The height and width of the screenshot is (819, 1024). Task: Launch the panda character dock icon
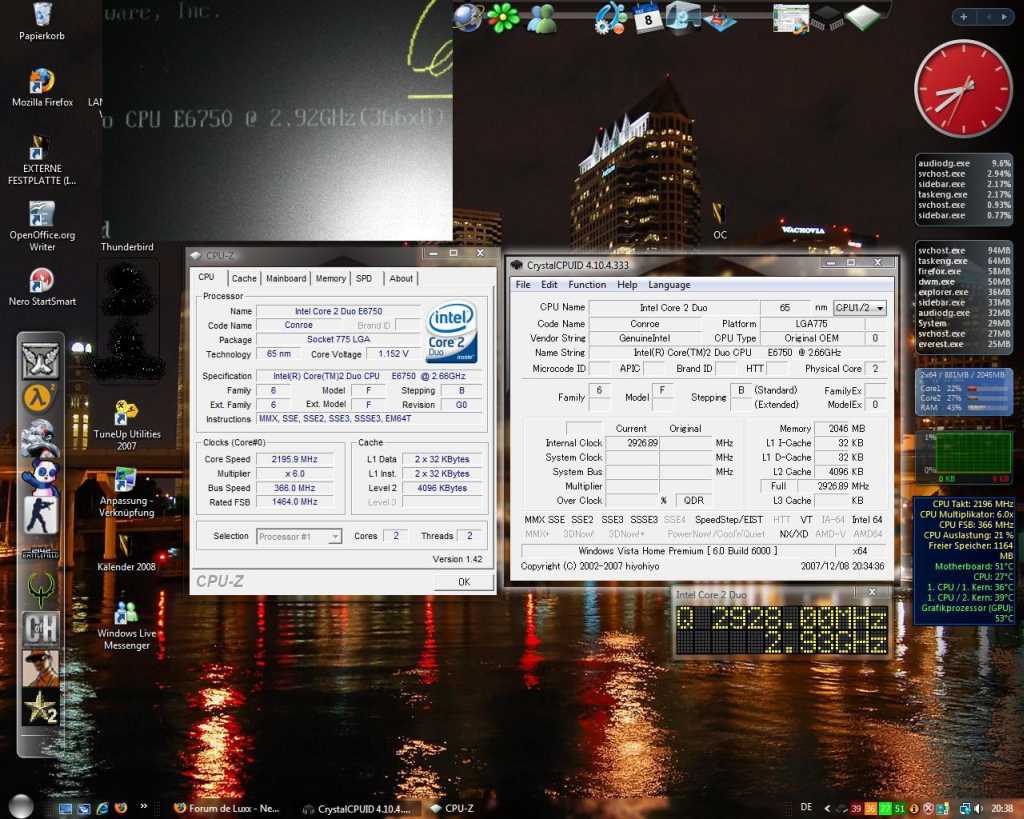[40, 477]
